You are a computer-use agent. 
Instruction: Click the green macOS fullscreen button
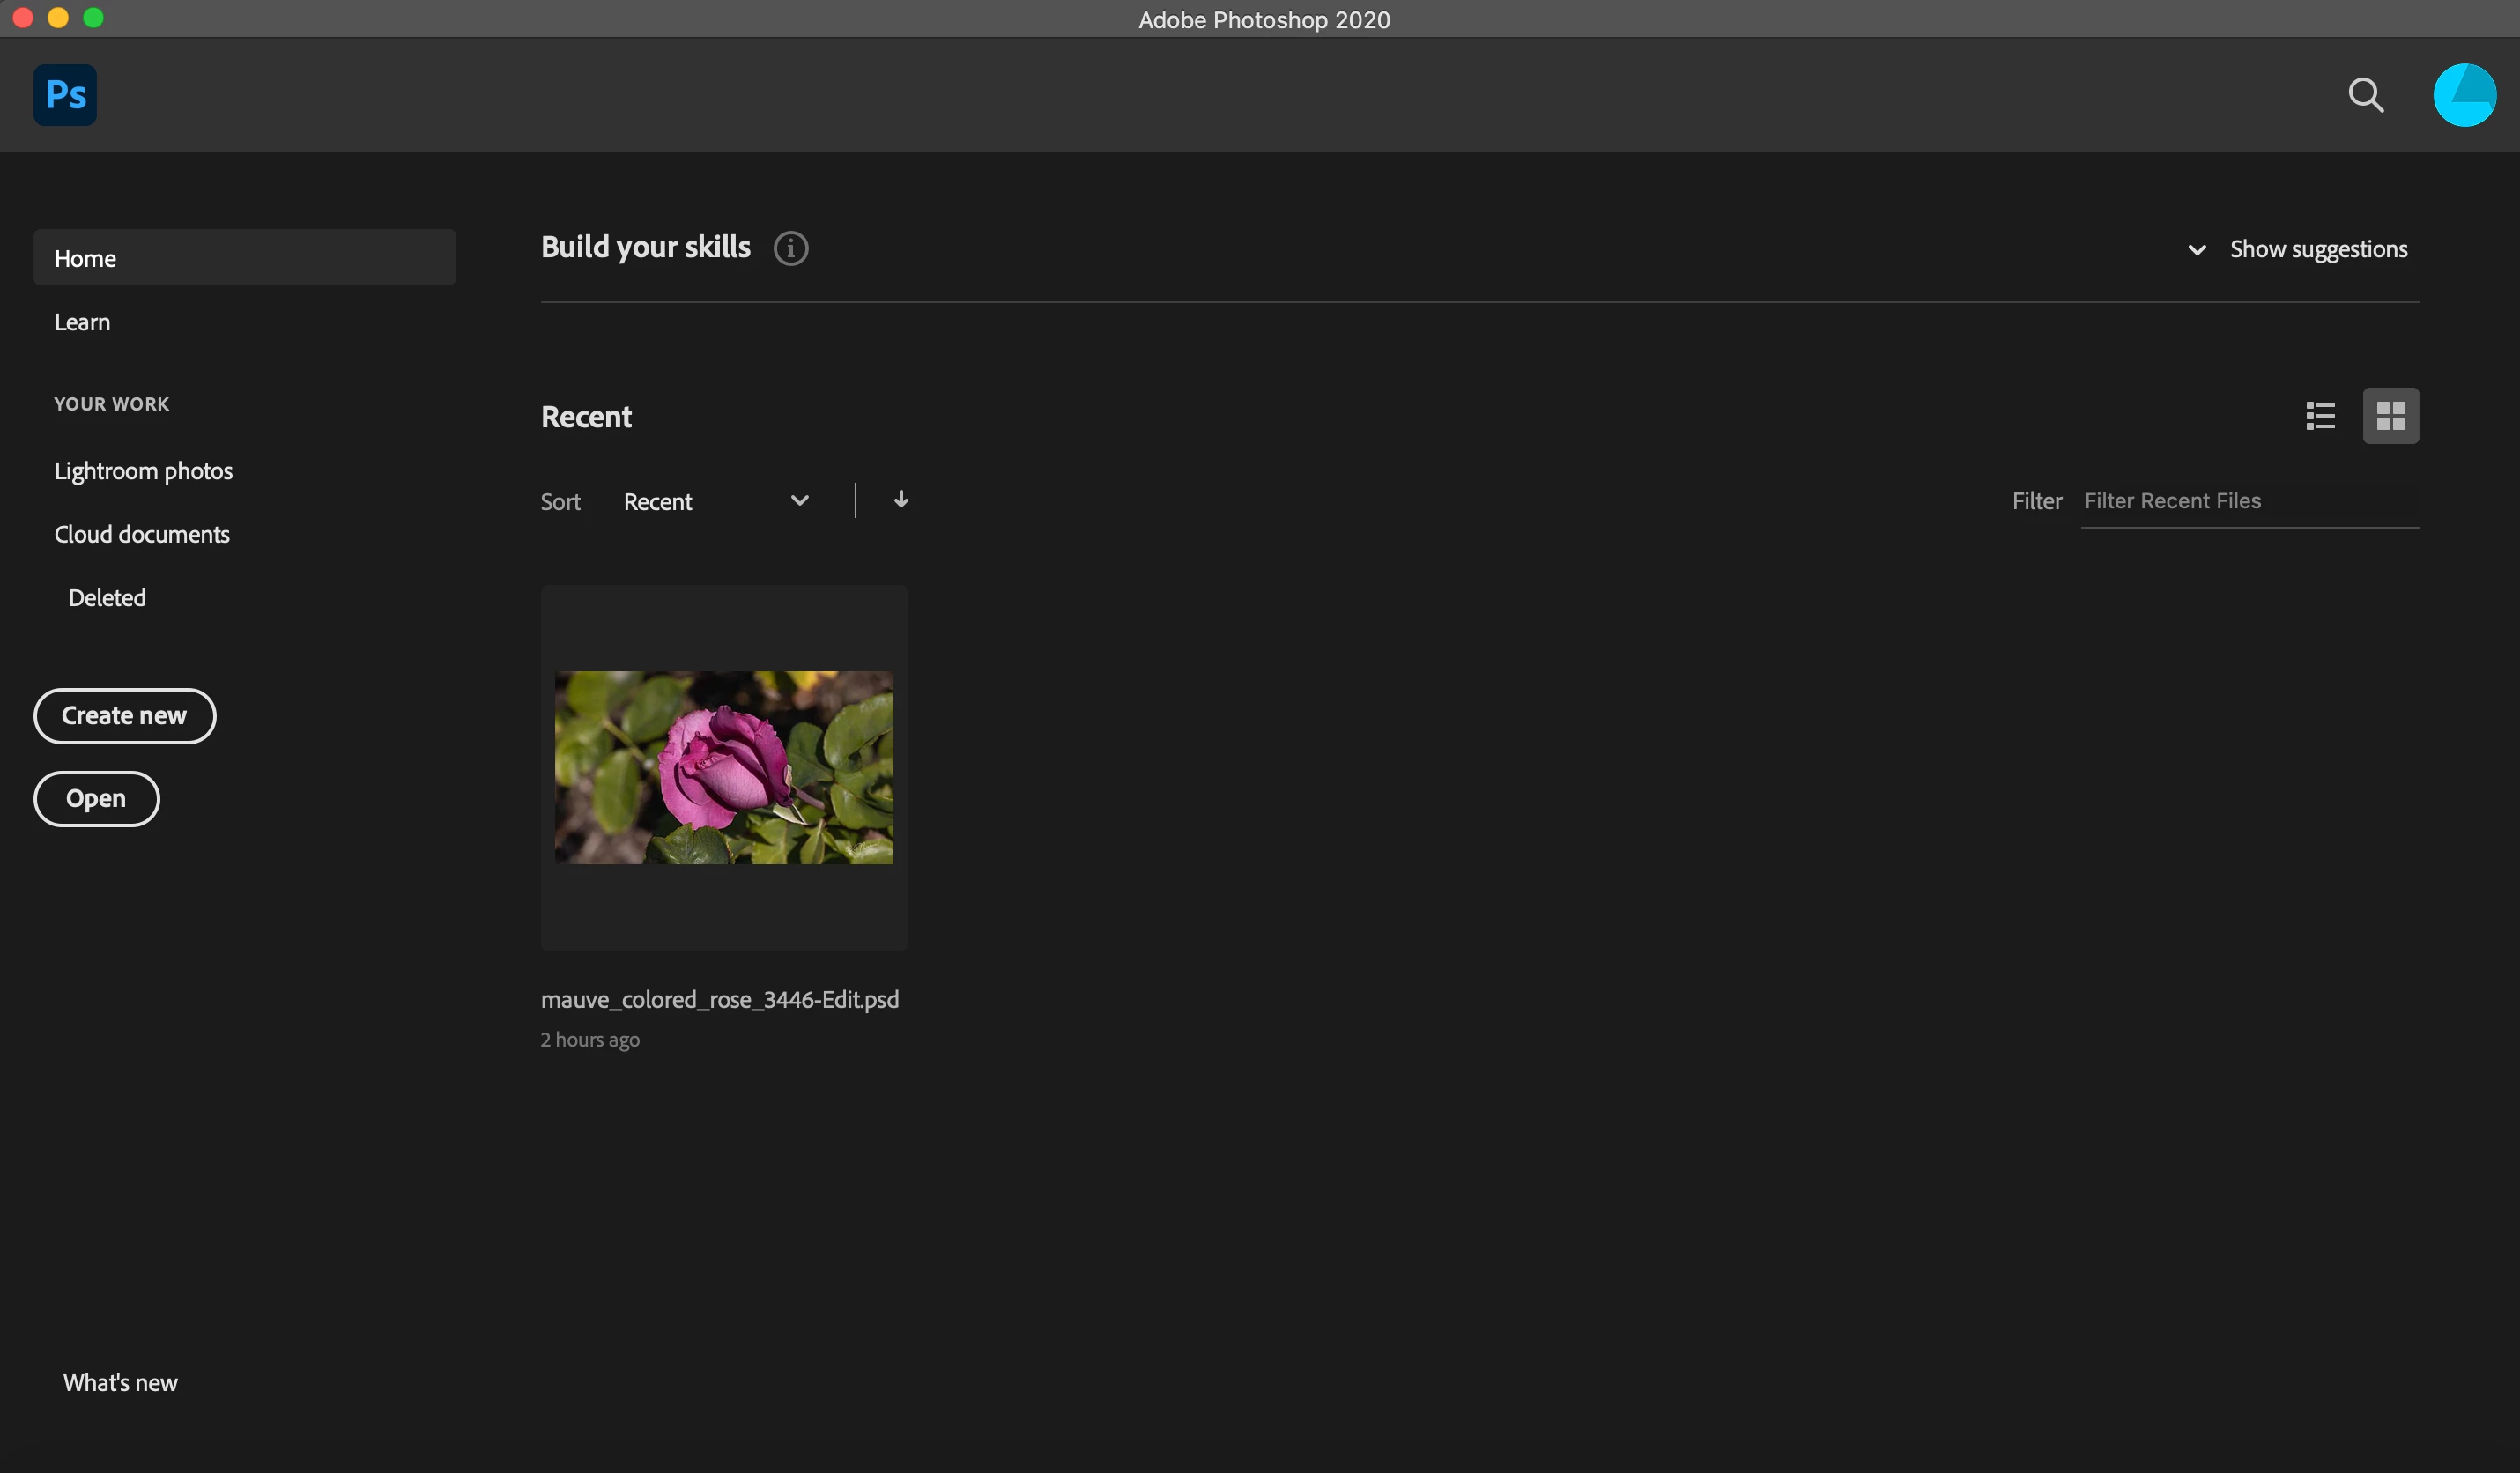pos(93,18)
